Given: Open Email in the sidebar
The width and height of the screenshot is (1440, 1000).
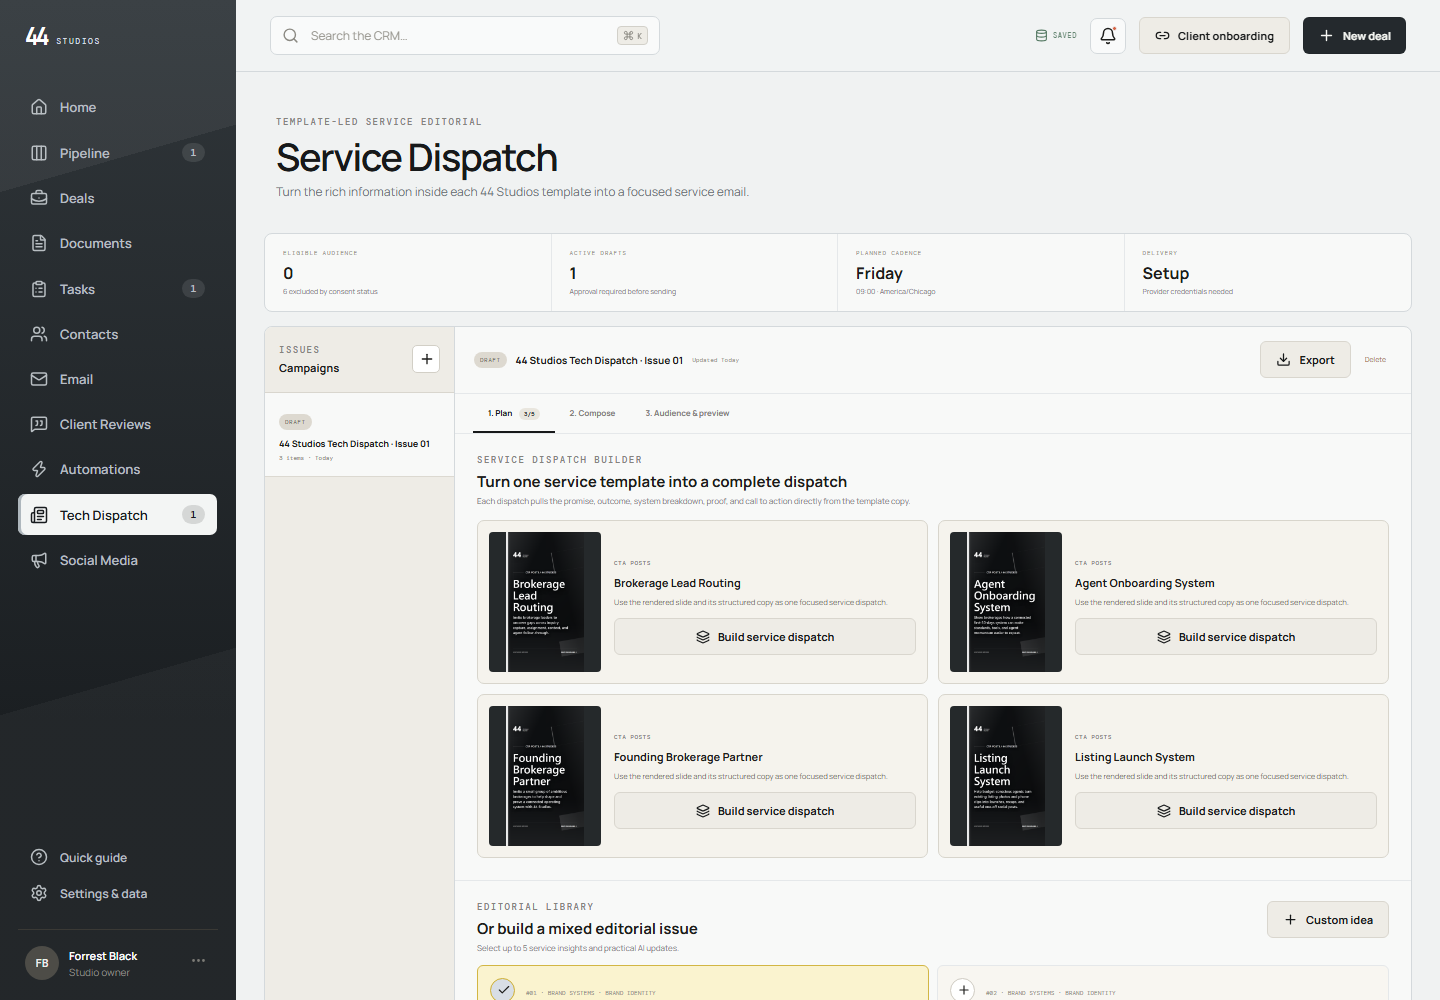Looking at the screenshot, I should click(117, 379).
